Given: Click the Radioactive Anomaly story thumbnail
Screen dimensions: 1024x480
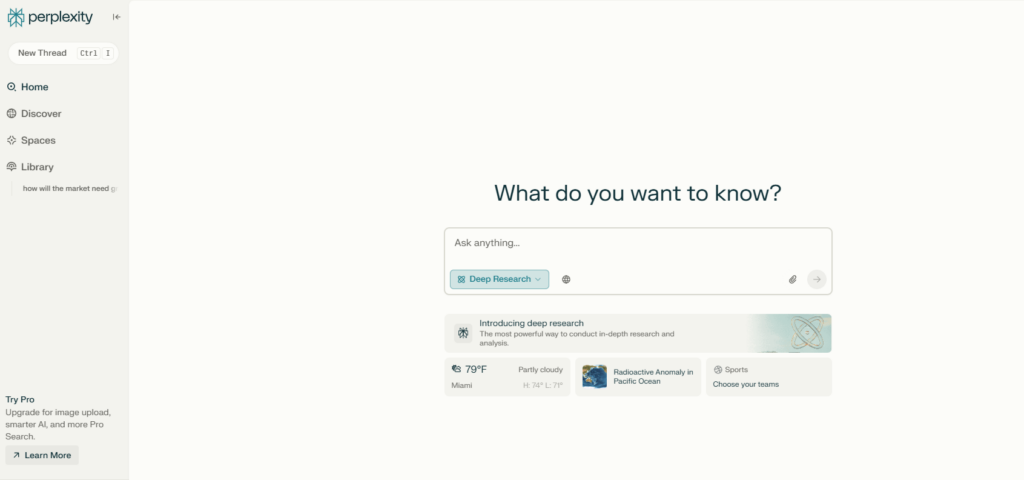Looking at the screenshot, I should 594,377.
